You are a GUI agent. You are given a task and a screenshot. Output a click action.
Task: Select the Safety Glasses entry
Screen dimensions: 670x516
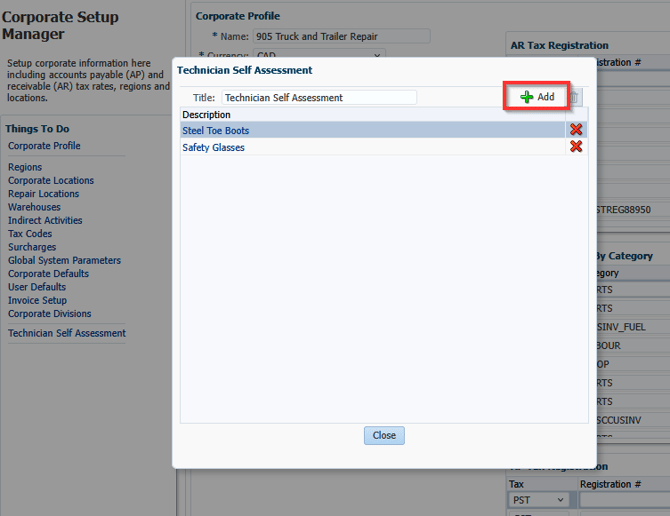point(213,148)
